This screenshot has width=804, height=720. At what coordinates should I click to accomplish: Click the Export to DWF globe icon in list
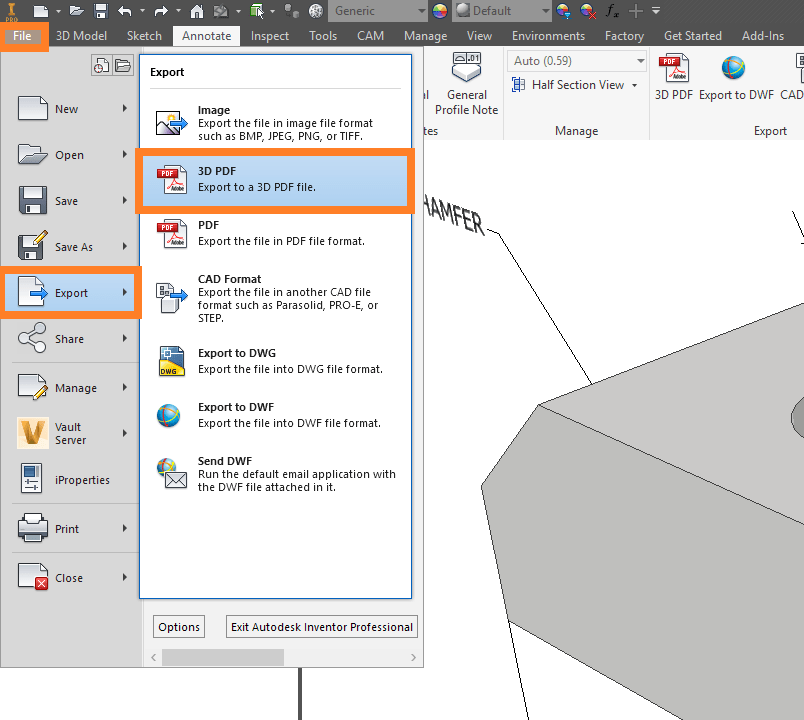[x=169, y=415]
